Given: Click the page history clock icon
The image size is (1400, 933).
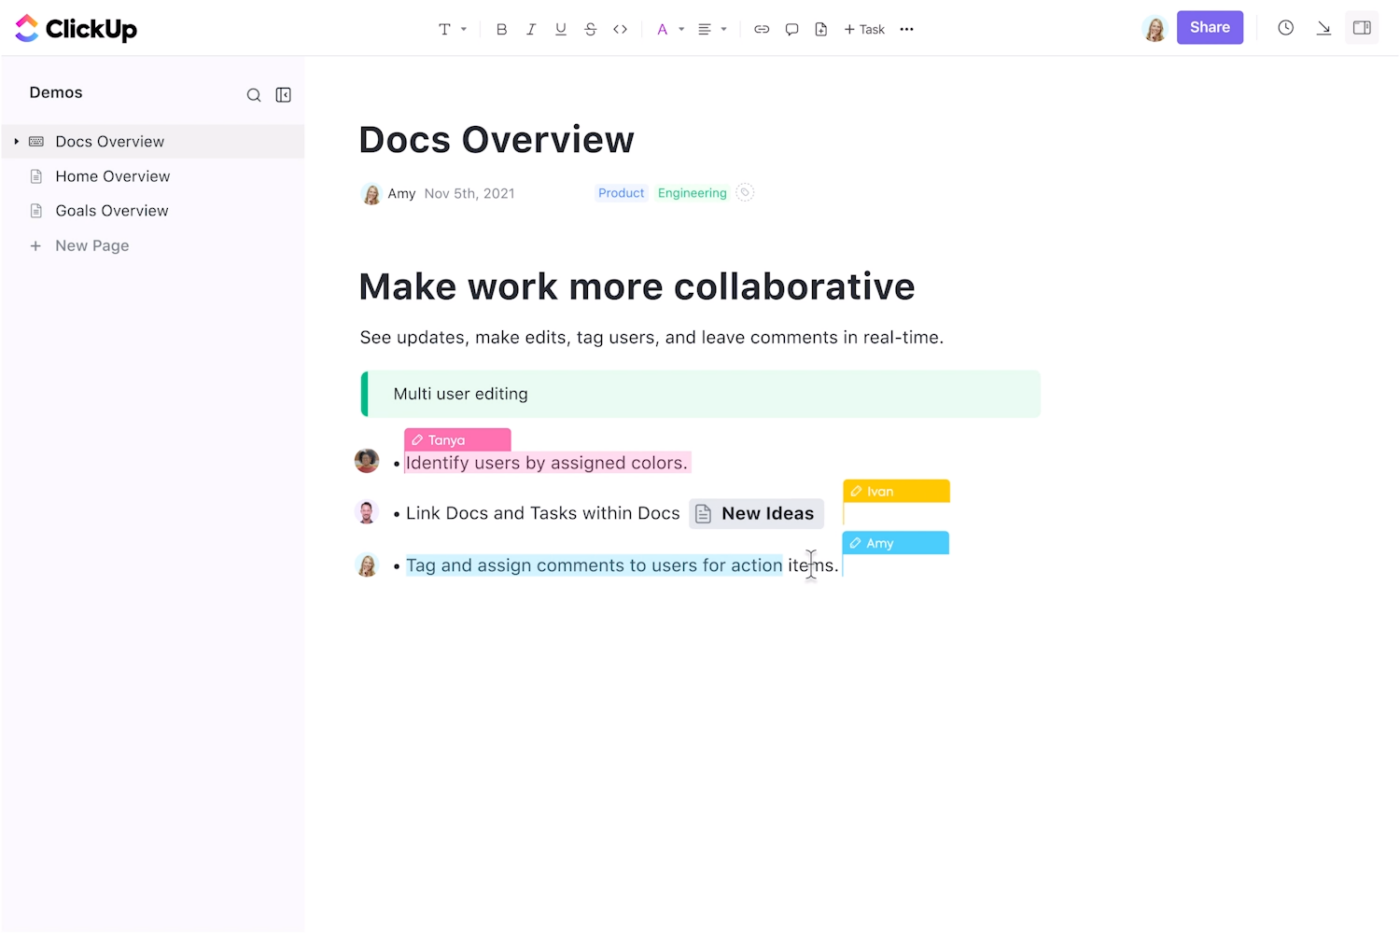Looking at the screenshot, I should pos(1285,27).
